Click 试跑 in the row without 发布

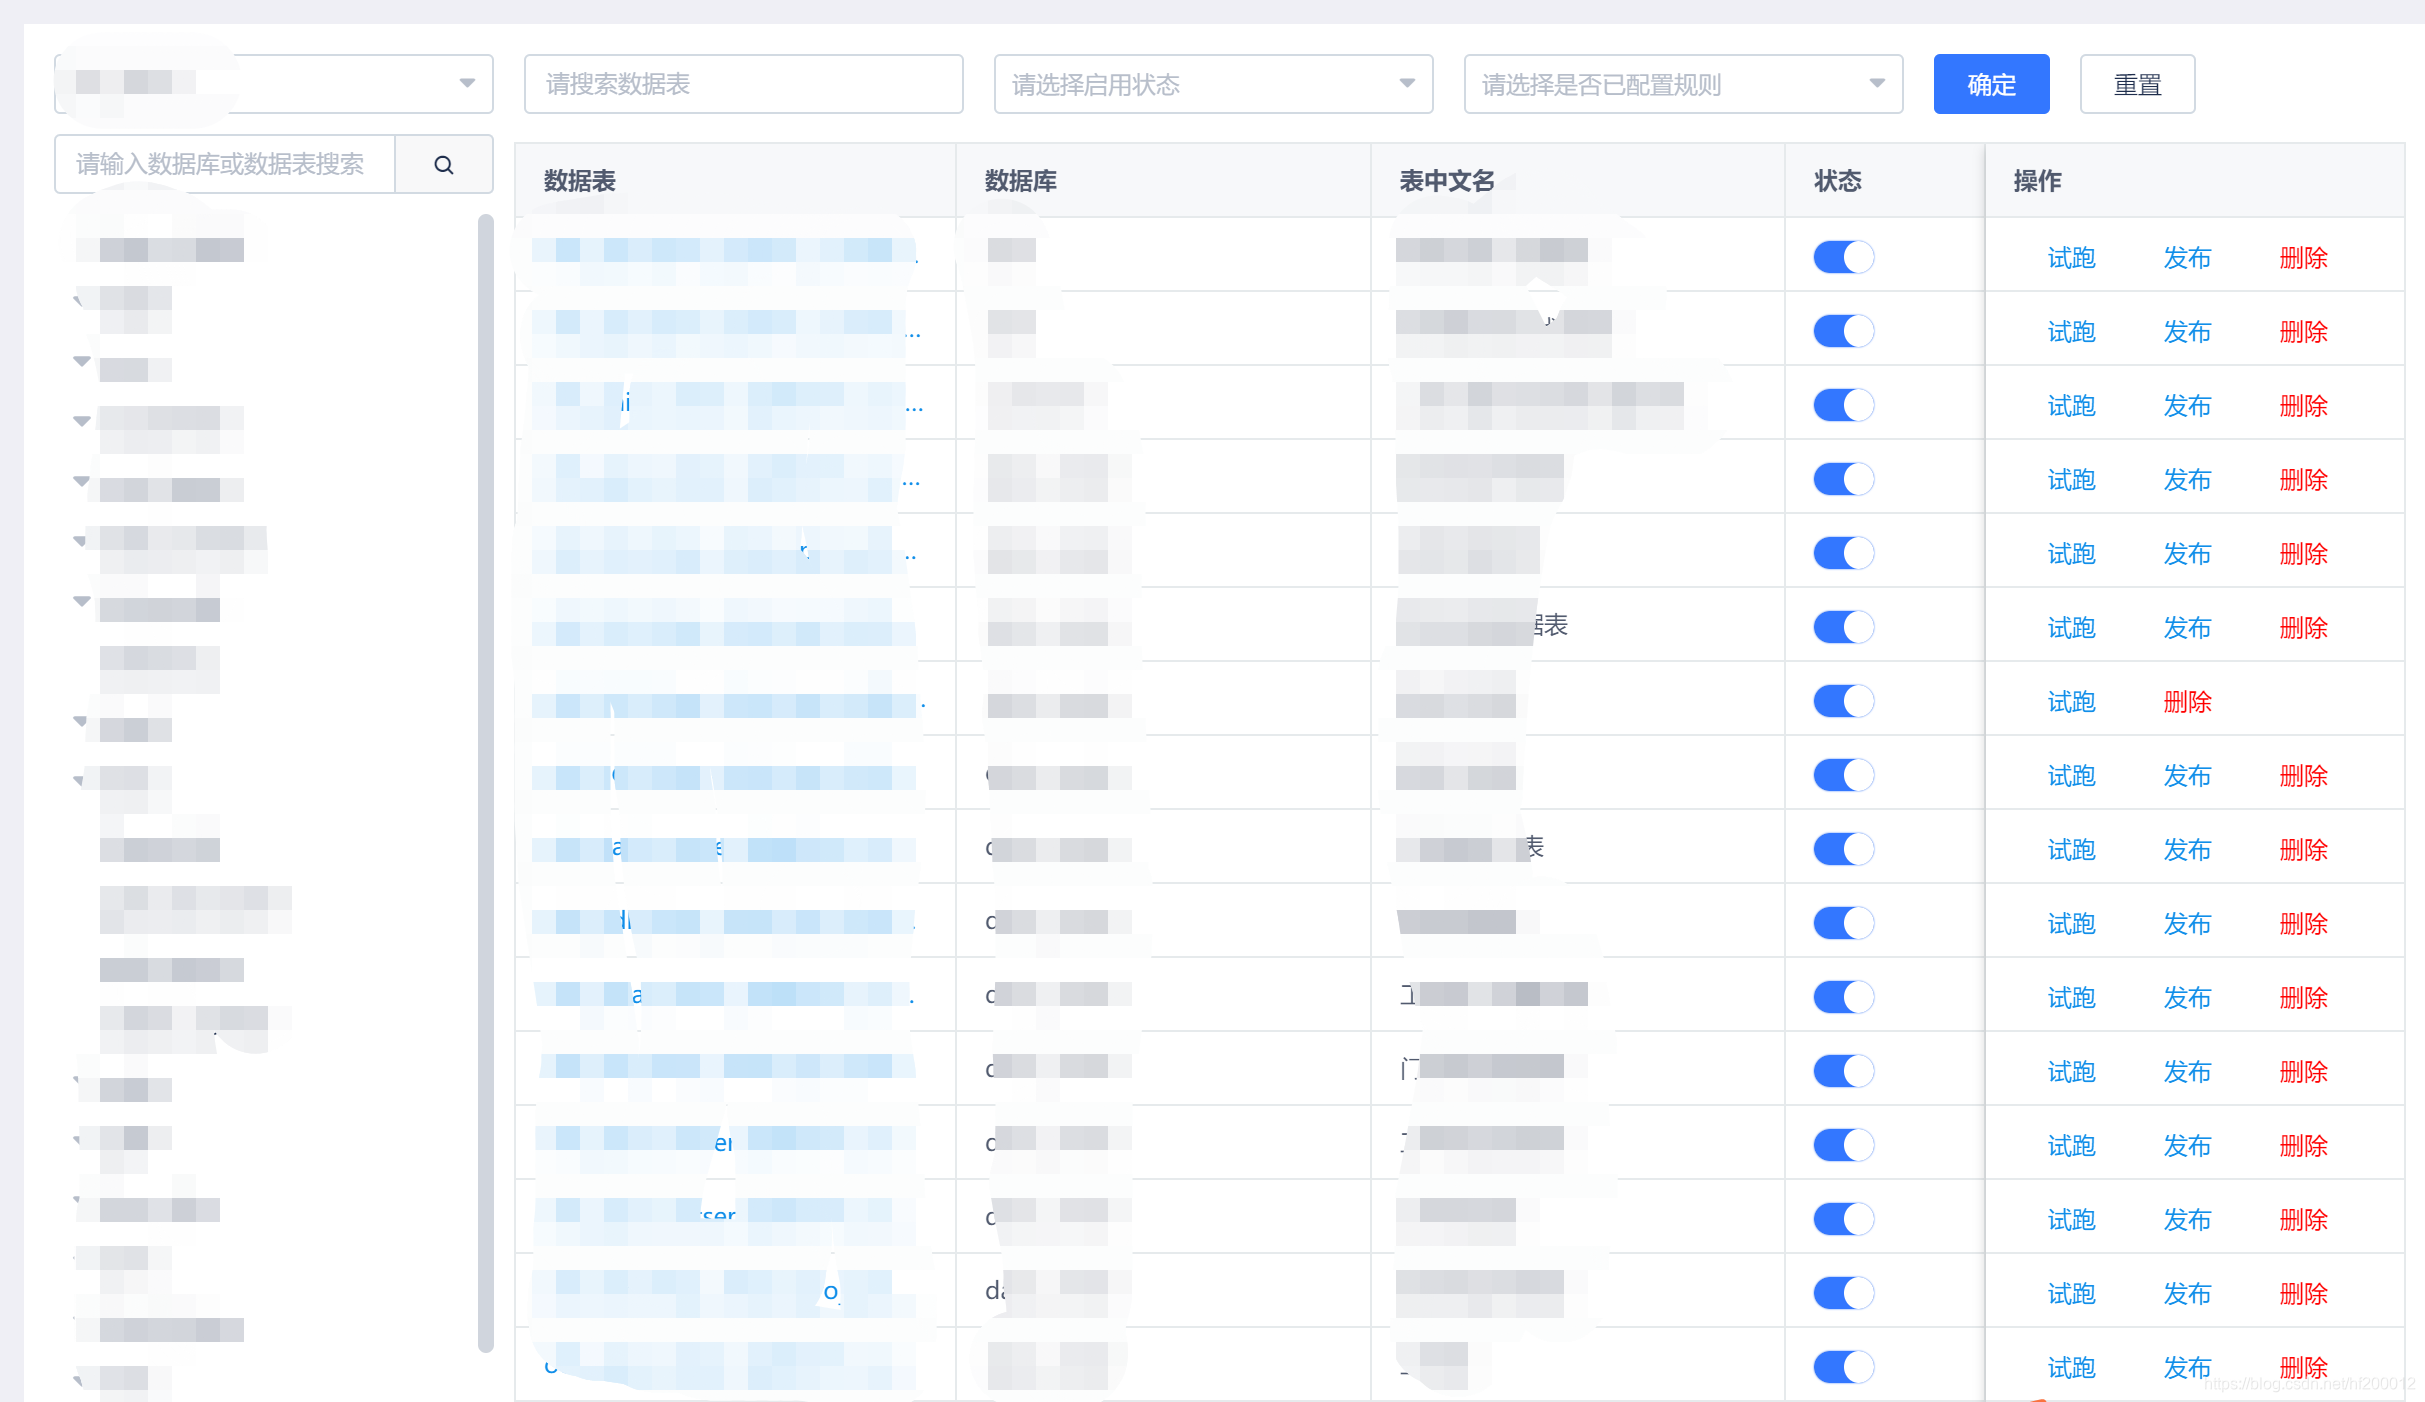click(x=2071, y=702)
